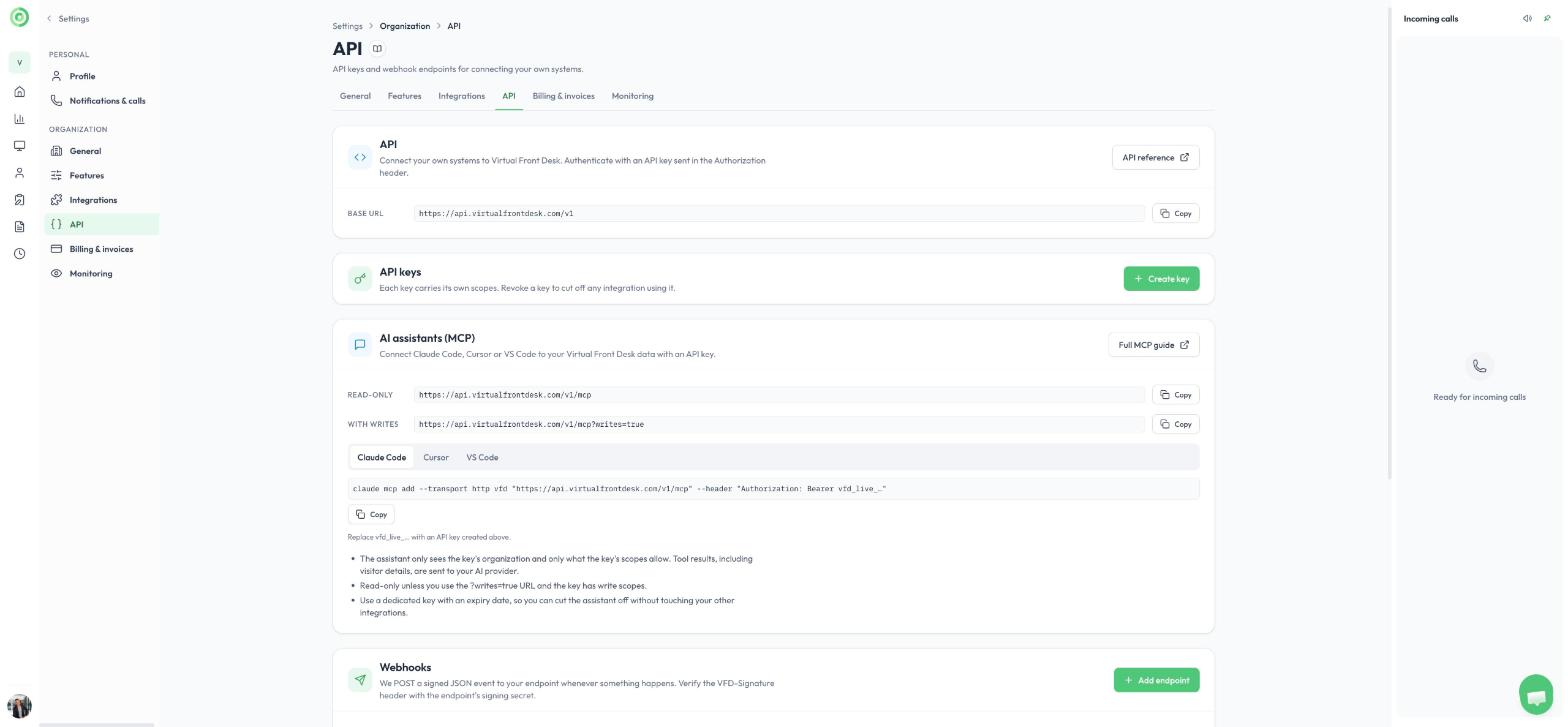
Task: Click the clipboard icon in the left rail
Action: (x=19, y=200)
